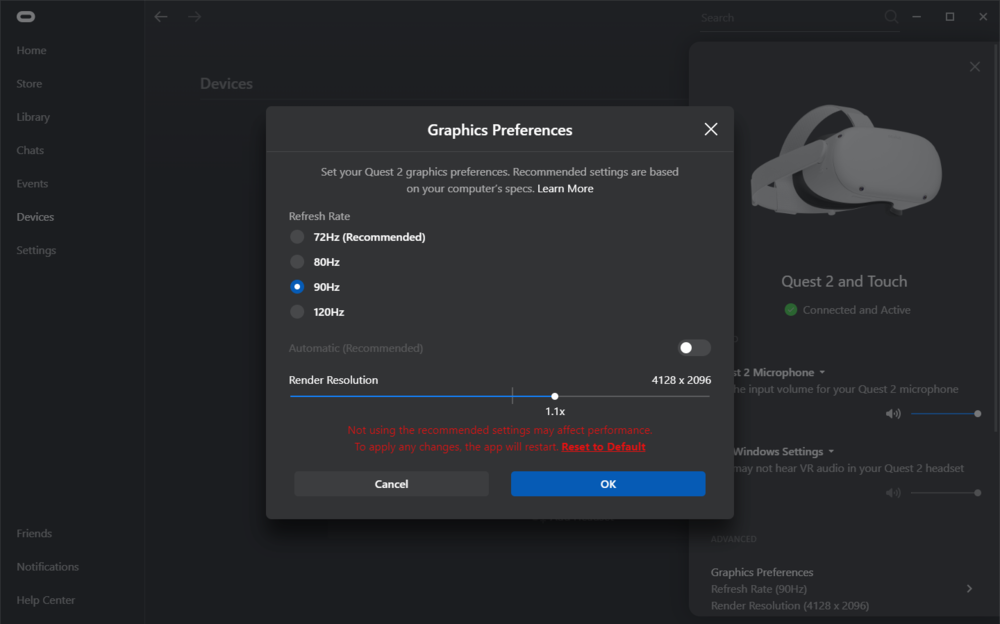
Task: Select the 80Hz refresh rate
Action: click(297, 262)
